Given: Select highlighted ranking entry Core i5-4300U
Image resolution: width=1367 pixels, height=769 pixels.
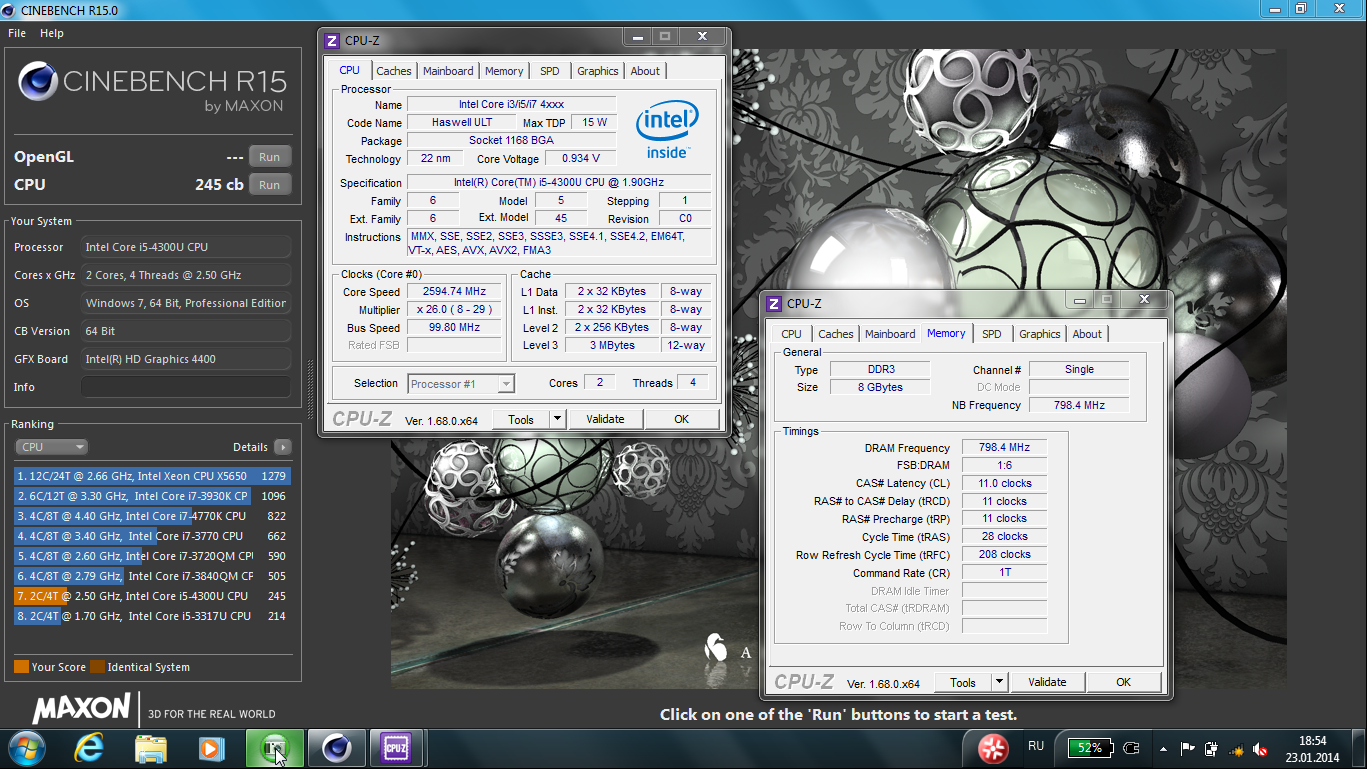Looking at the screenshot, I should [x=151, y=596].
